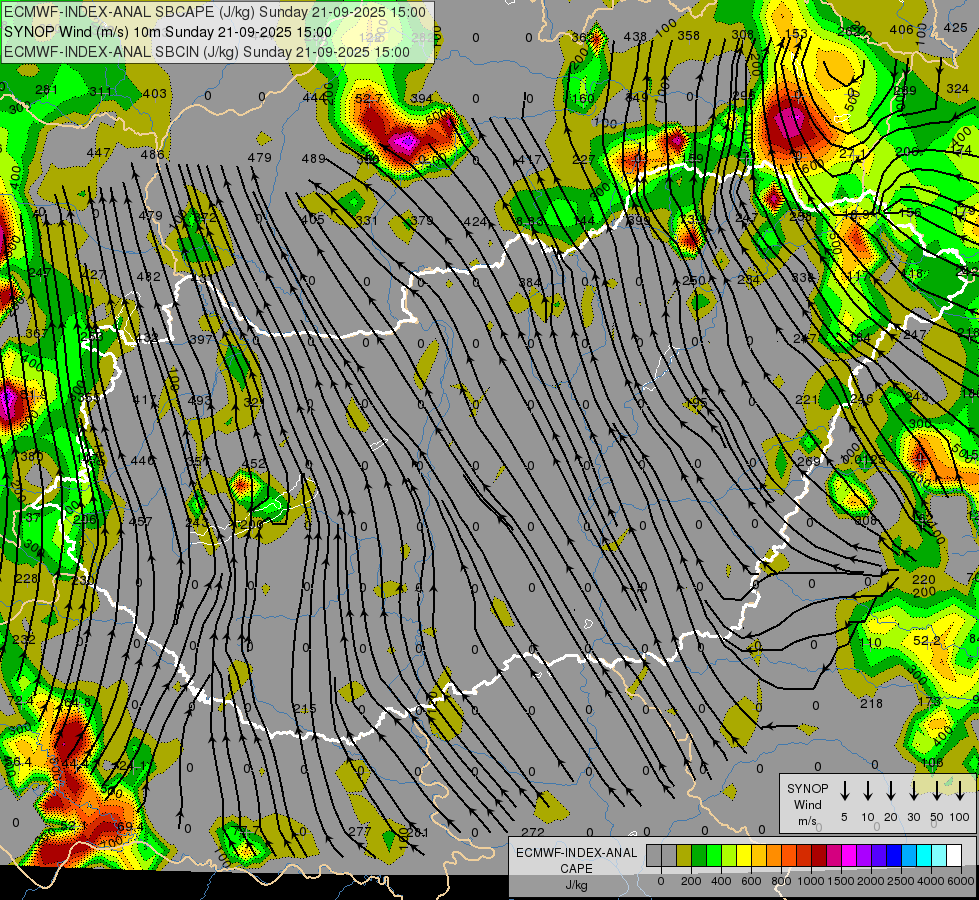Image resolution: width=979 pixels, height=900 pixels.
Task: Click the map value 384
Action: (x=530, y=282)
